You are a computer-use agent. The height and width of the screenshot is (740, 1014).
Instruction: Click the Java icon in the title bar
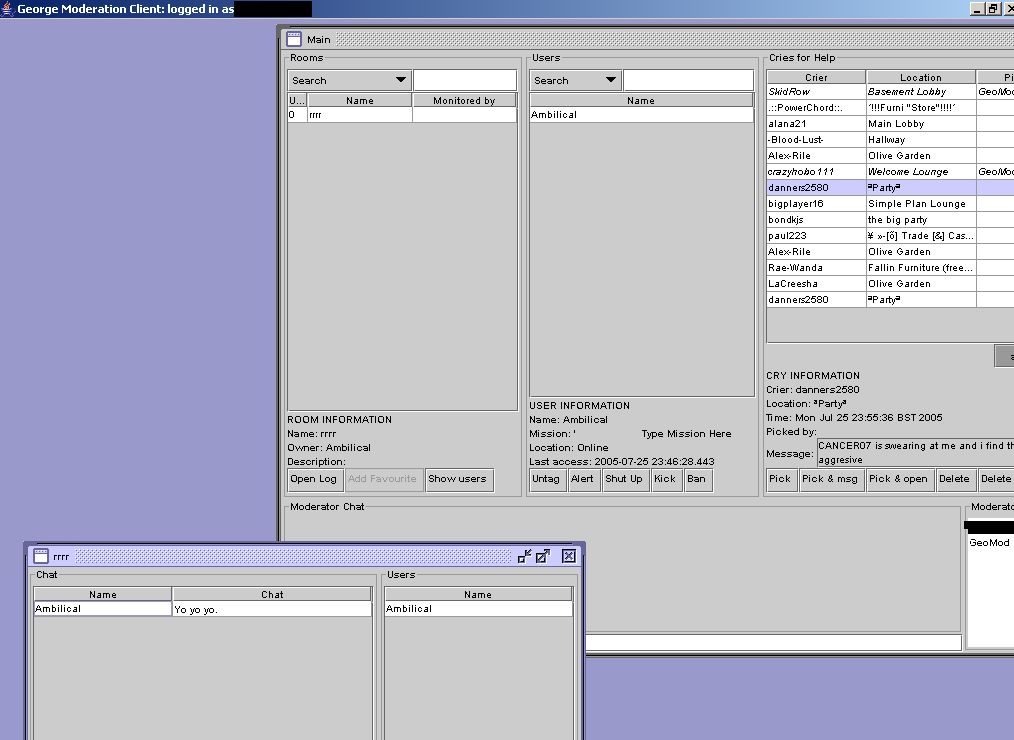click(8, 8)
